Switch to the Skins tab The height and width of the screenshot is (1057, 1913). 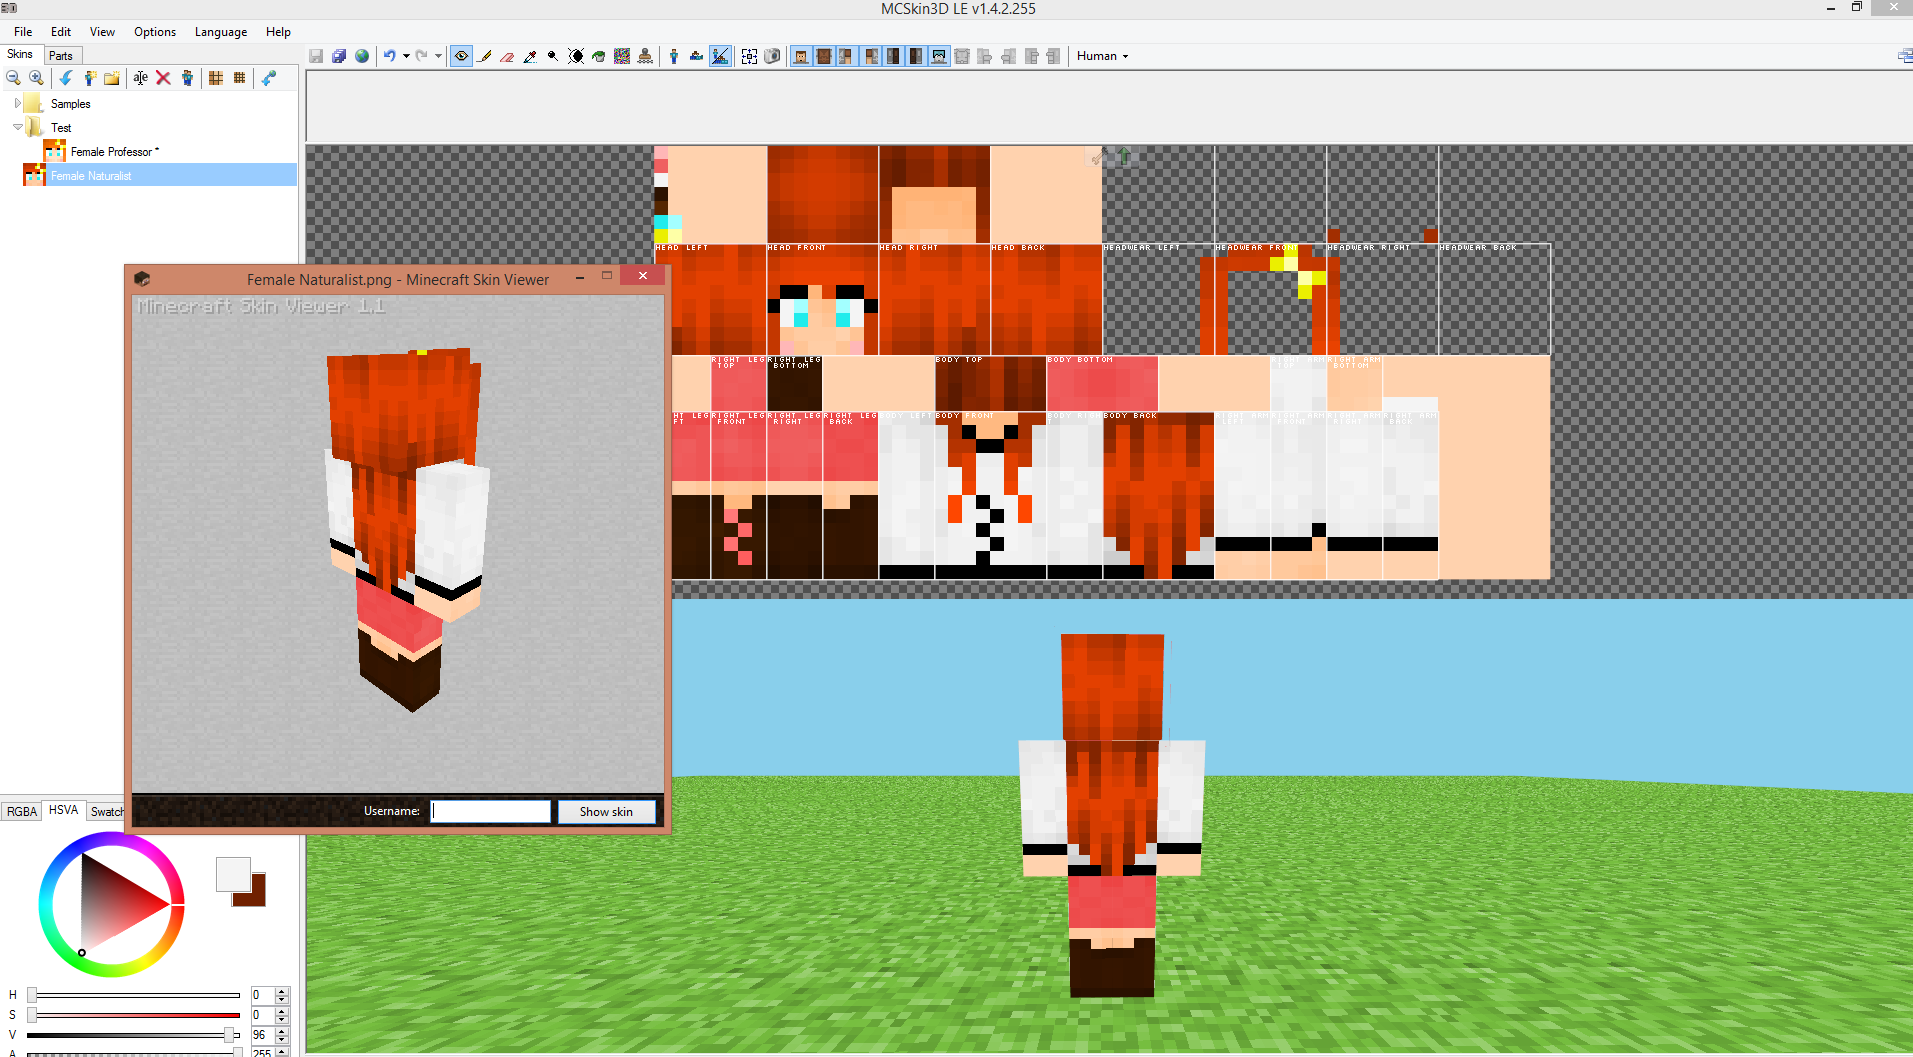click(x=20, y=55)
